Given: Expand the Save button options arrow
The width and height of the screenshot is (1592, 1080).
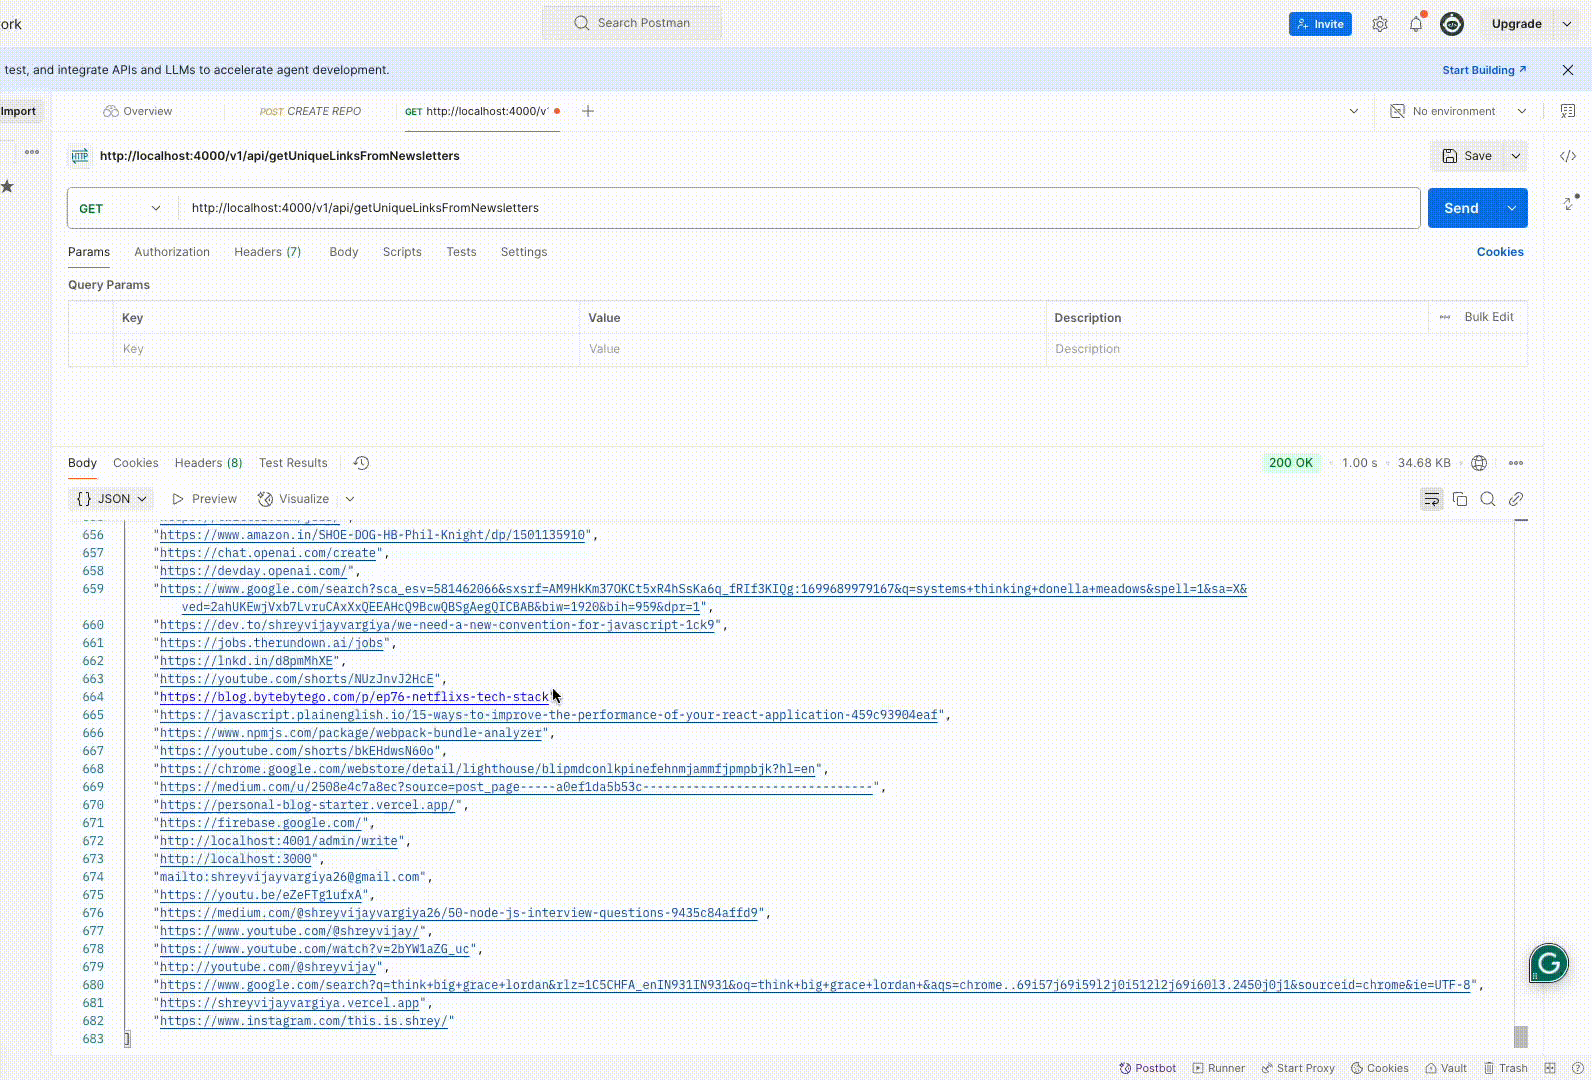Looking at the screenshot, I should click(1516, 156).
